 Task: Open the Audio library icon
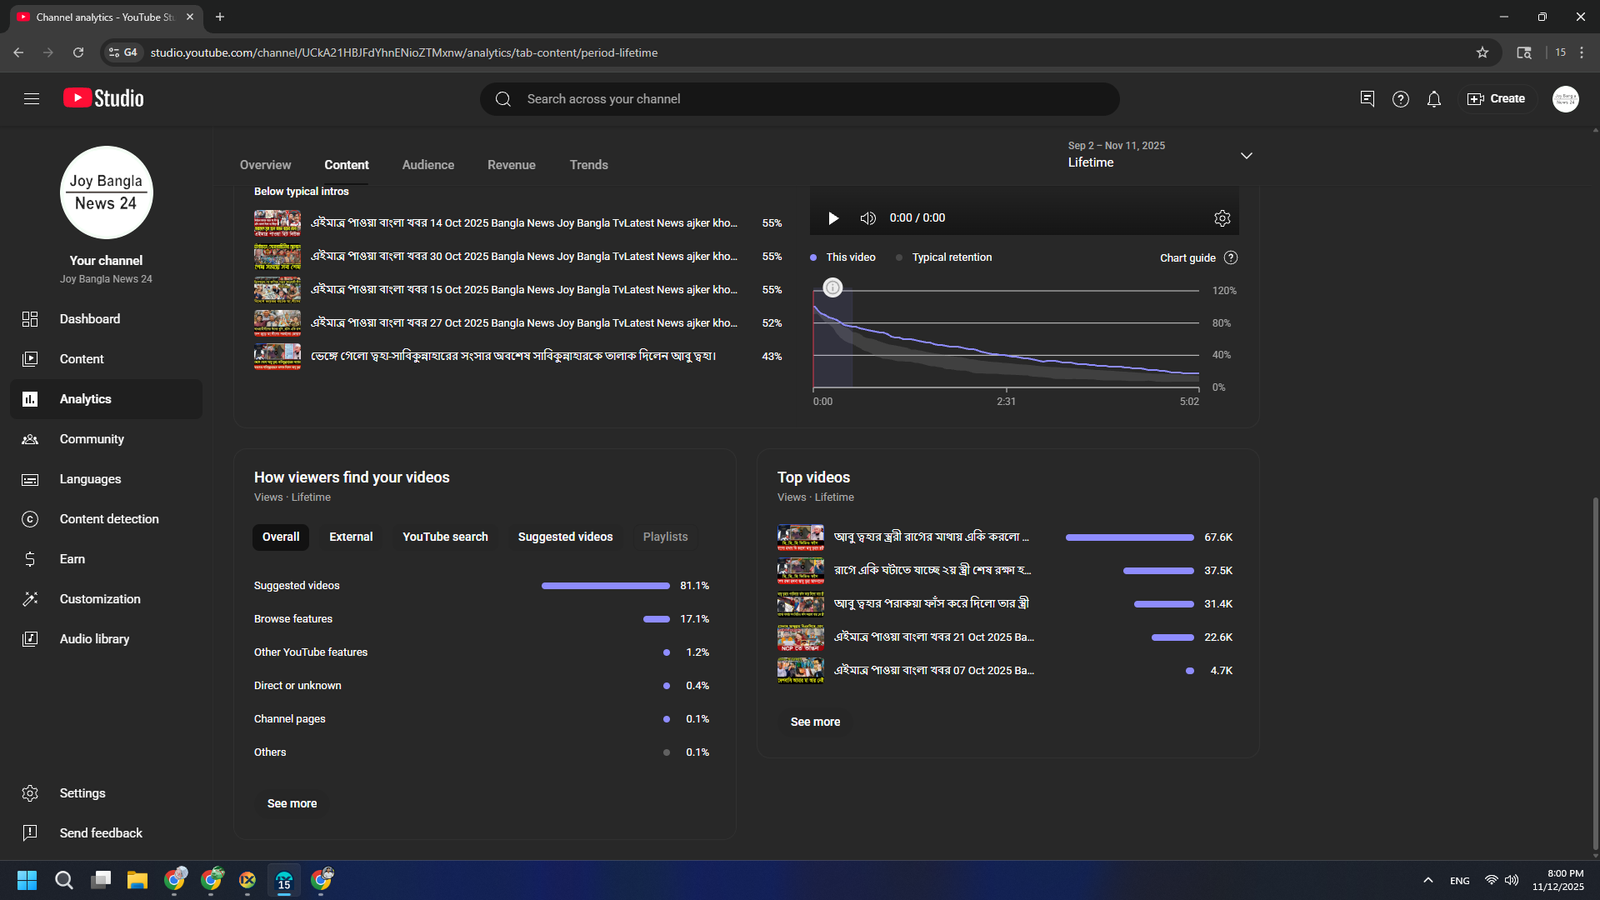[30, 639]
